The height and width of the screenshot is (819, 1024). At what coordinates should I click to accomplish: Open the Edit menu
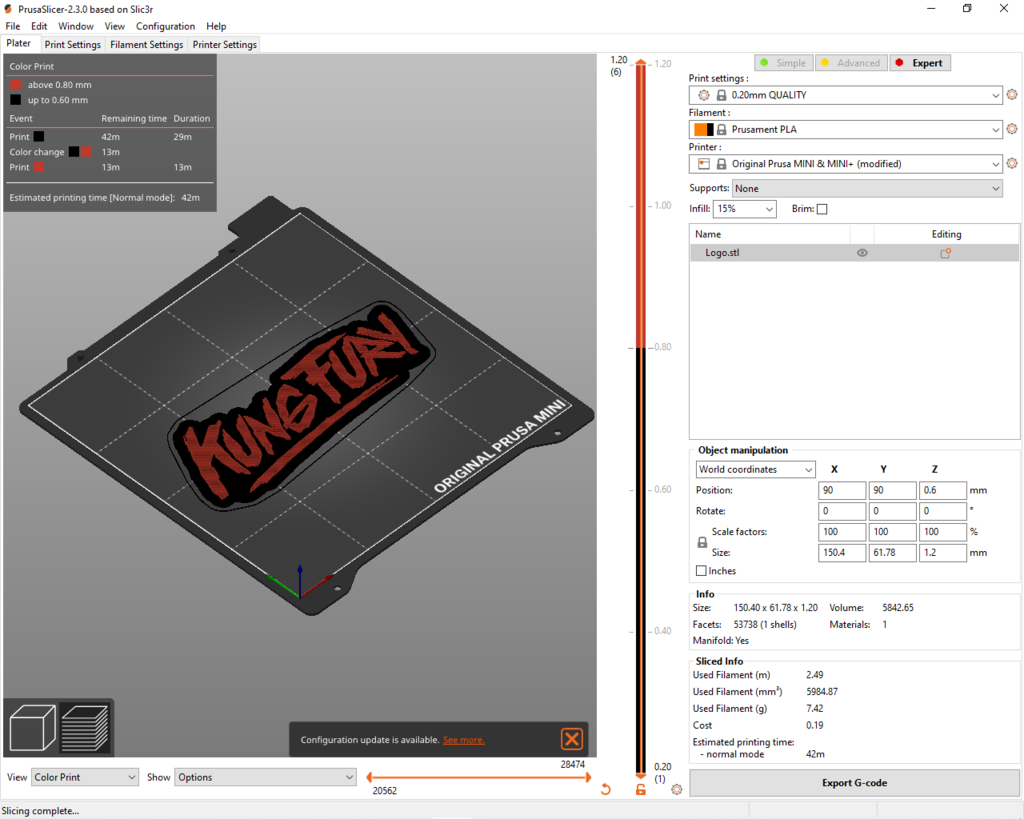39,26
